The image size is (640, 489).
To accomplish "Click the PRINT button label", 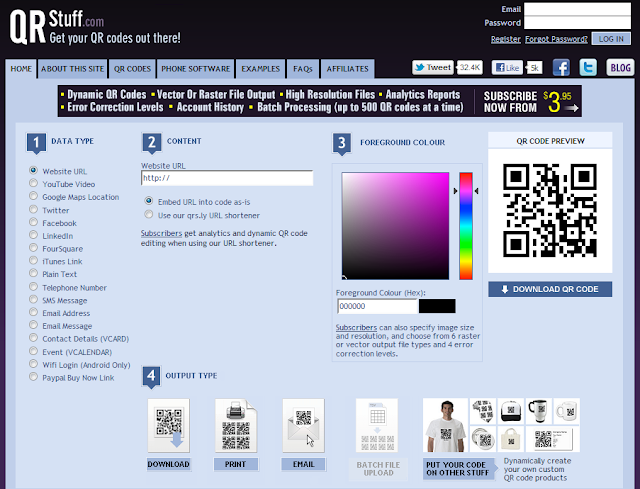I will pyautogui.click(x=236, y=464).
